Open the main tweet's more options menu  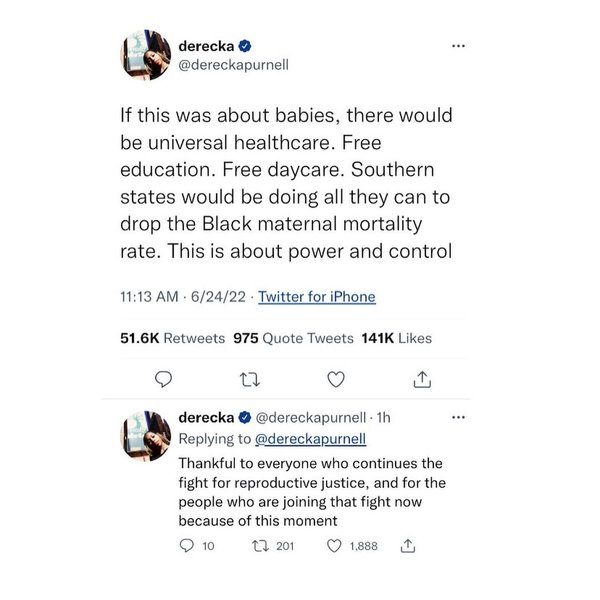459,47
